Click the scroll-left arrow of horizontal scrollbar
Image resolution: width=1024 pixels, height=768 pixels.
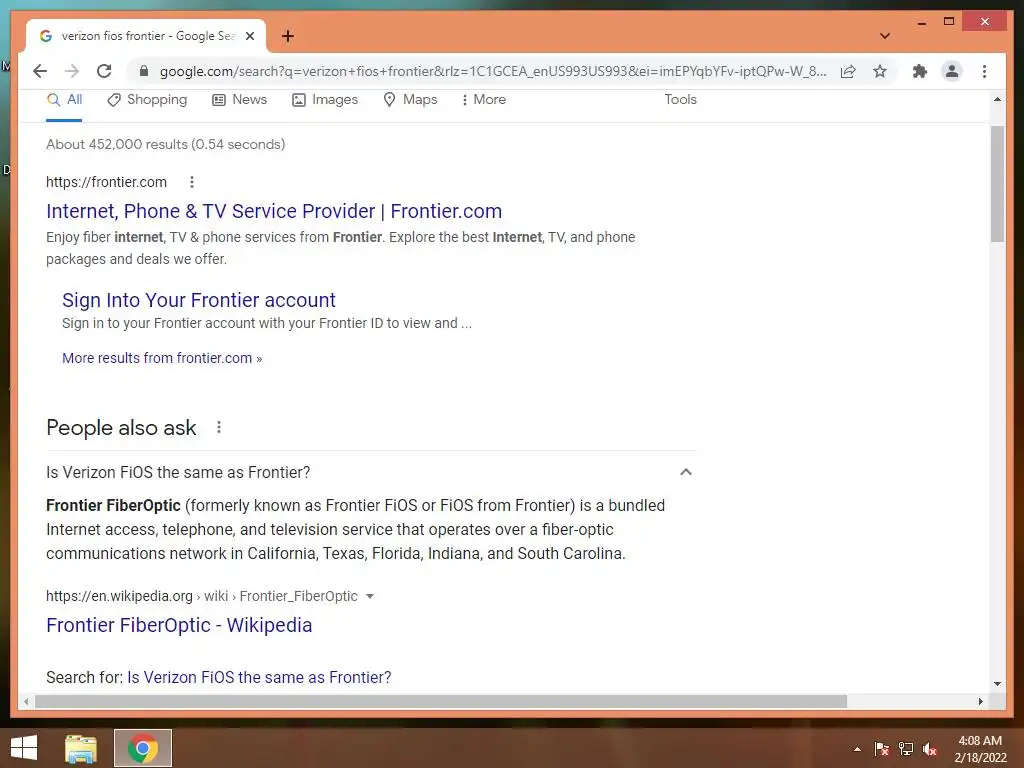(x=25, y=701)
